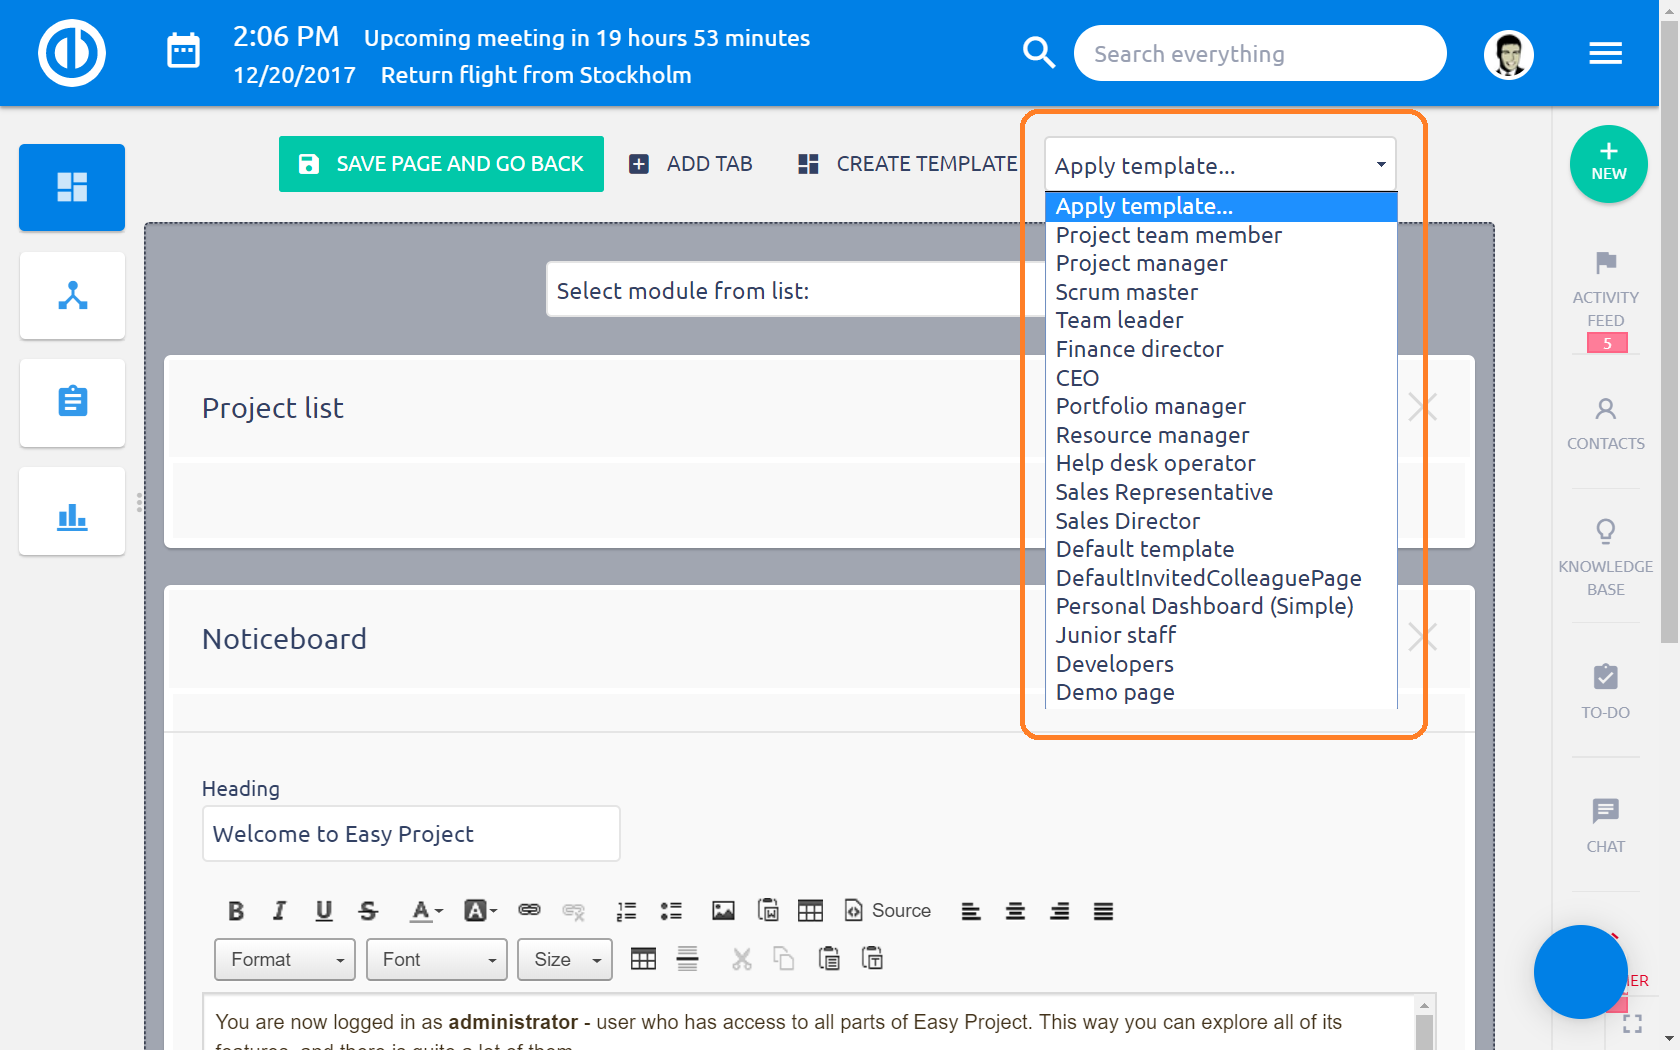Toggle Source view in editor
This screenshot has height=1050, width=1680.
pos(888,911)
